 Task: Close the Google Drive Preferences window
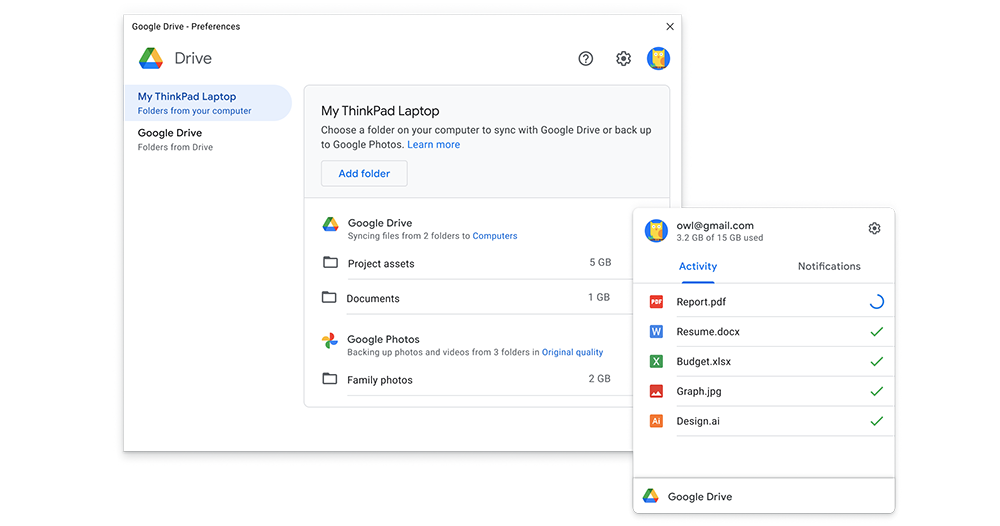(670, 26)
